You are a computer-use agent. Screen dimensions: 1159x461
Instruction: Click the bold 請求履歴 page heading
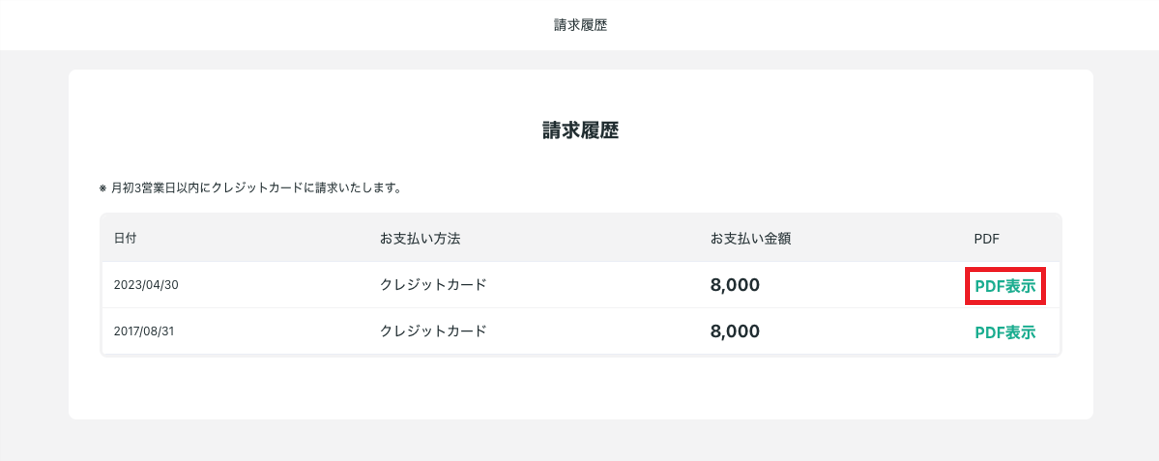(x=580, y=131)
